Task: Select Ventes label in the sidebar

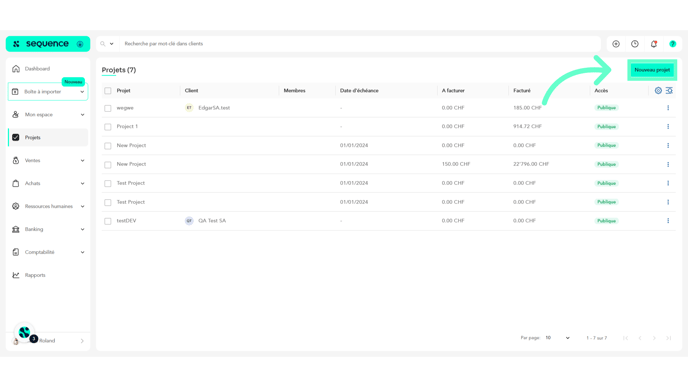Action: [x=32, y=161]
